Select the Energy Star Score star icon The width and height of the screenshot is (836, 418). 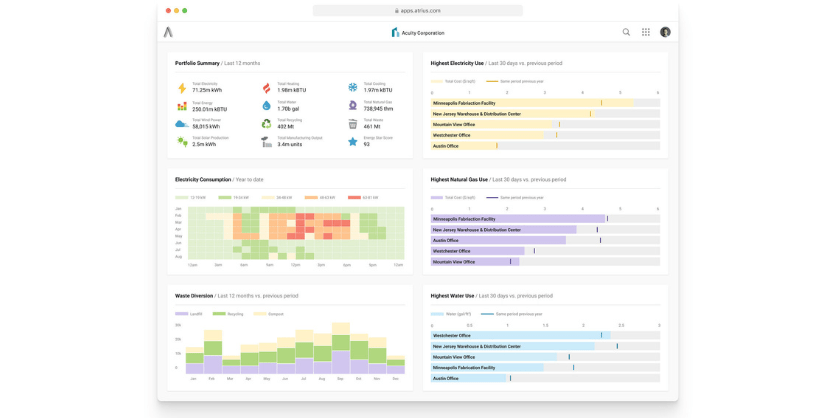(x=352, y=141)
